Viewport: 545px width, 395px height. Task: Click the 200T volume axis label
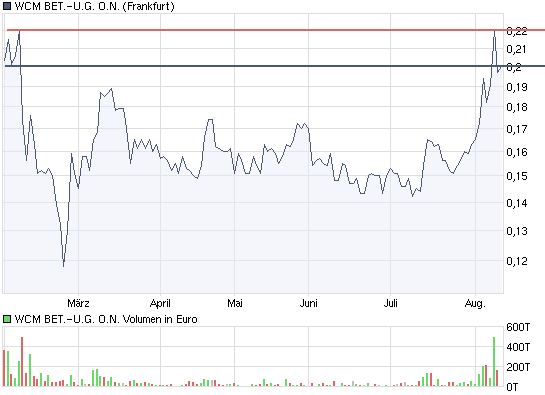click(518, 367)
